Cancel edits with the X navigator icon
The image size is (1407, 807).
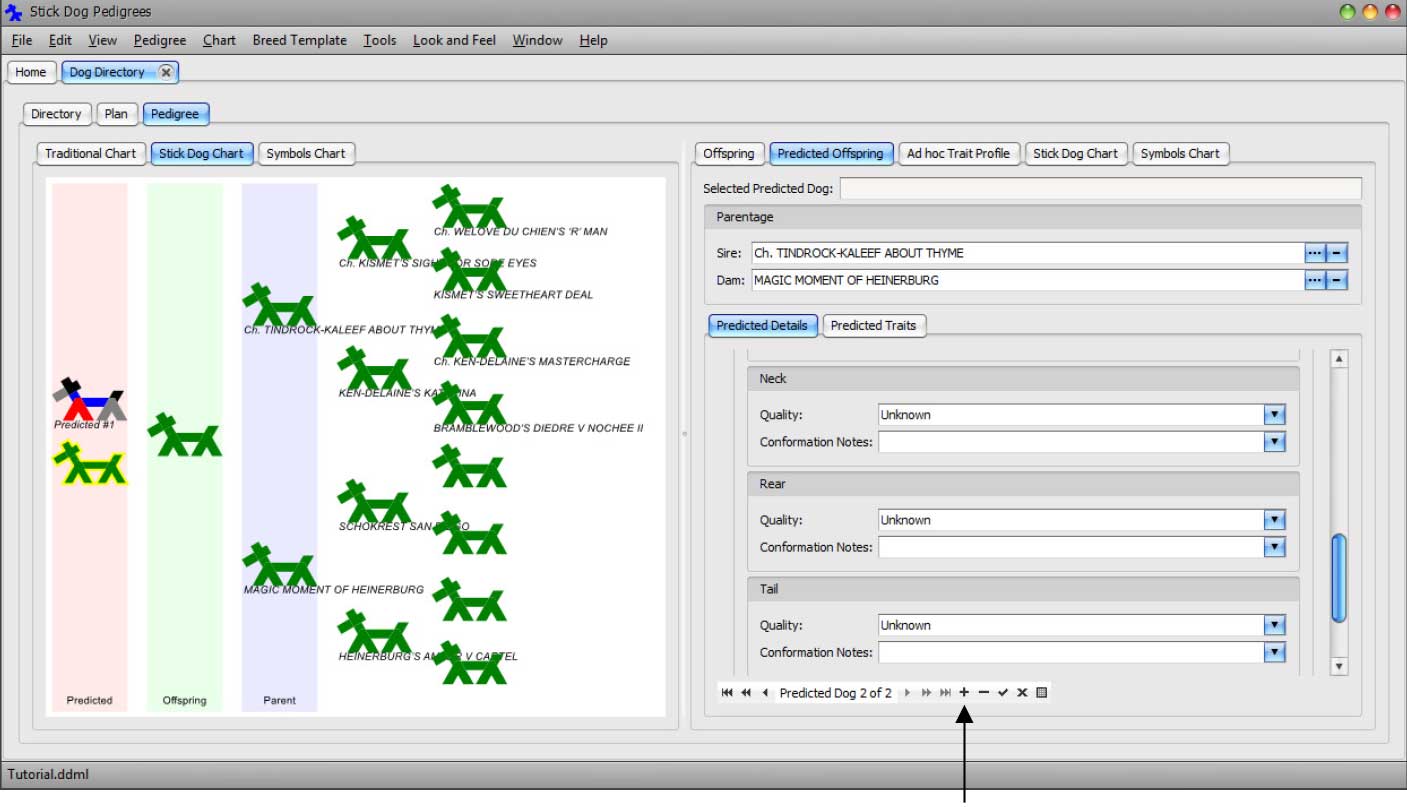click(x=1022, y=692)
